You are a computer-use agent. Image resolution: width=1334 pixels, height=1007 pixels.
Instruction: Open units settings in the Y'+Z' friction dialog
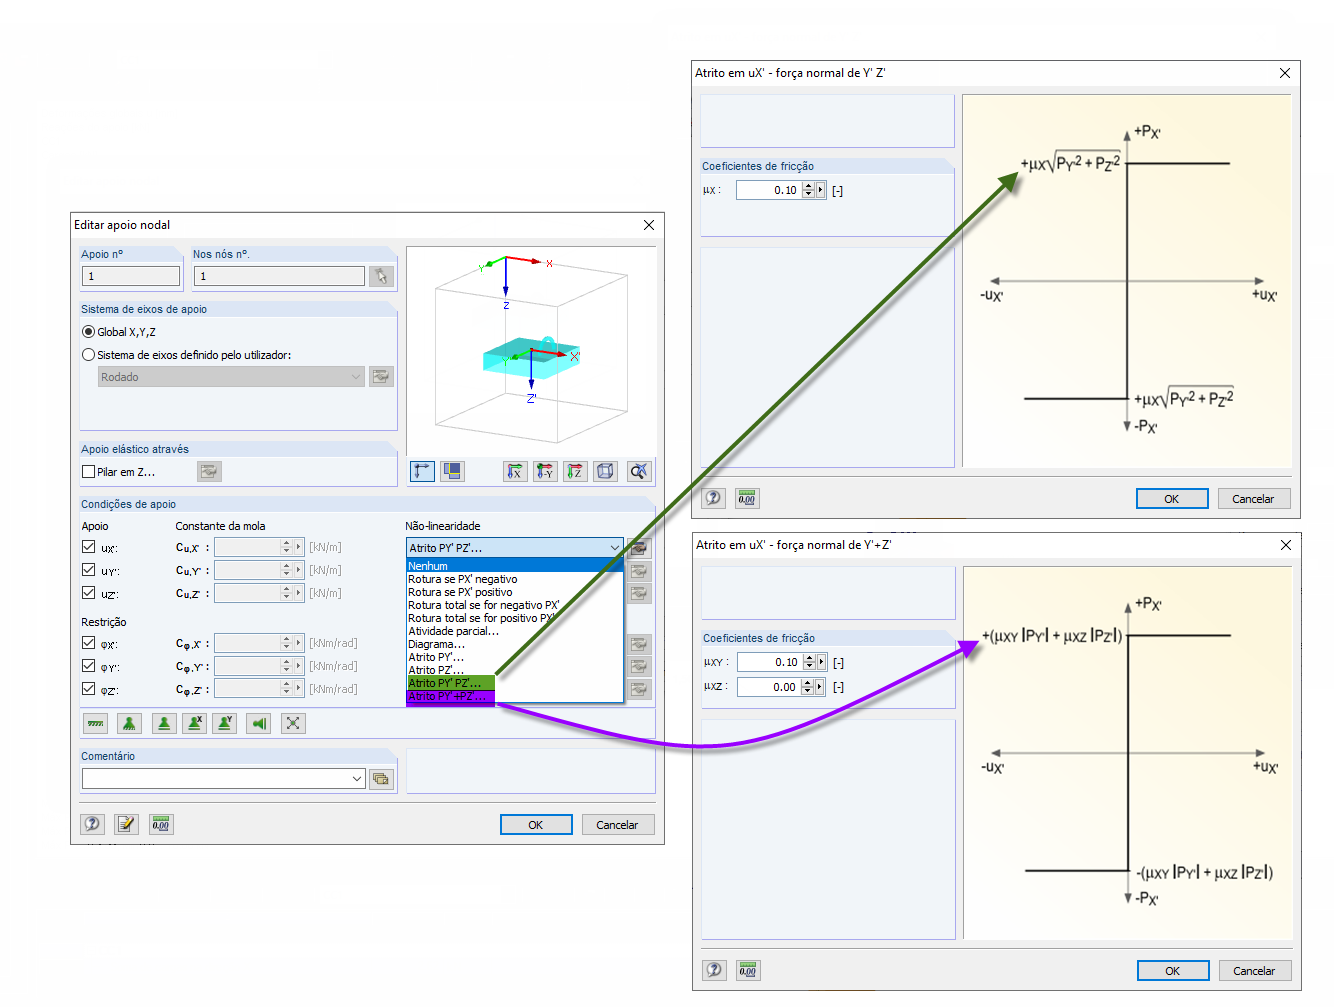click(748, 970)
